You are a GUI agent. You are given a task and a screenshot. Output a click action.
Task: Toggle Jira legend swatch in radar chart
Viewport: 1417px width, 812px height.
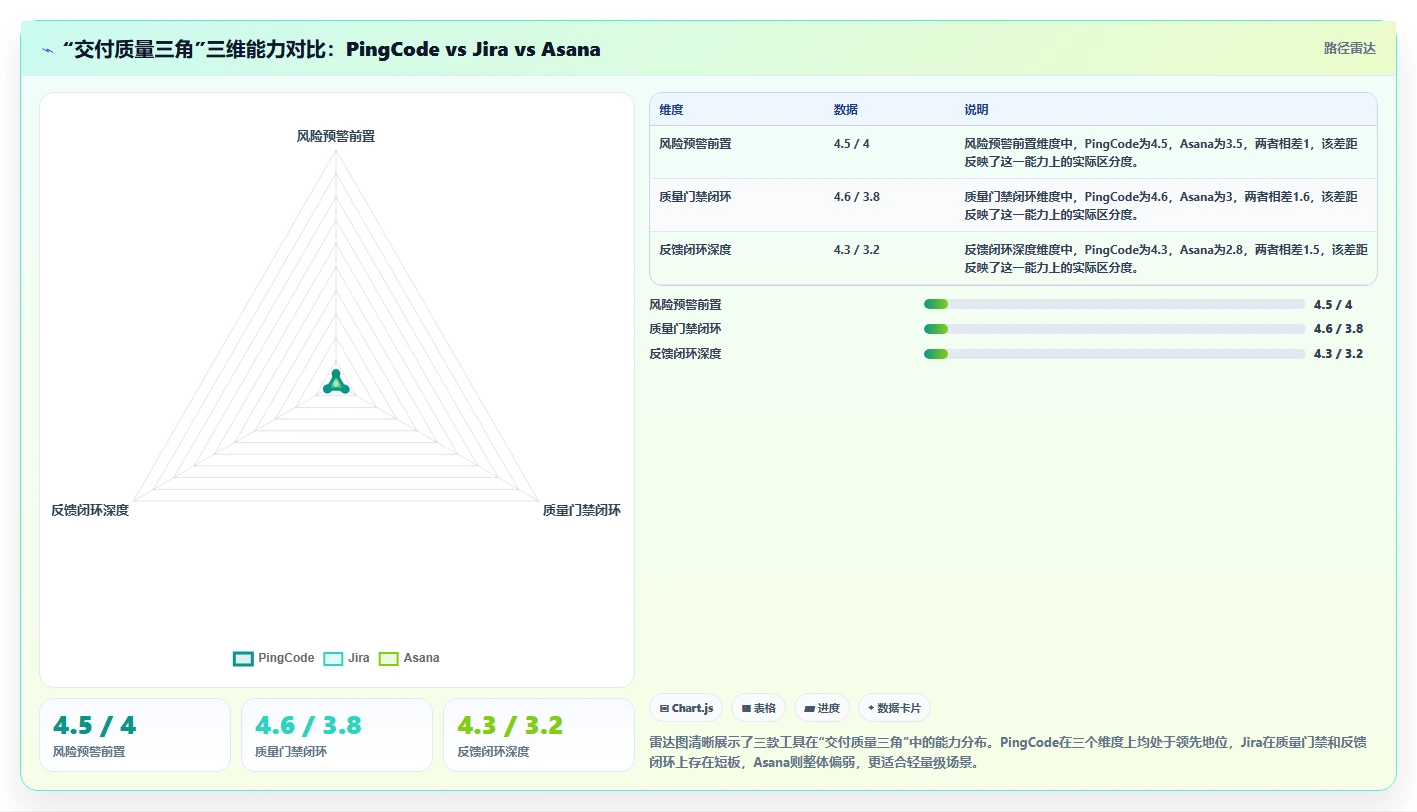point(333,658)
